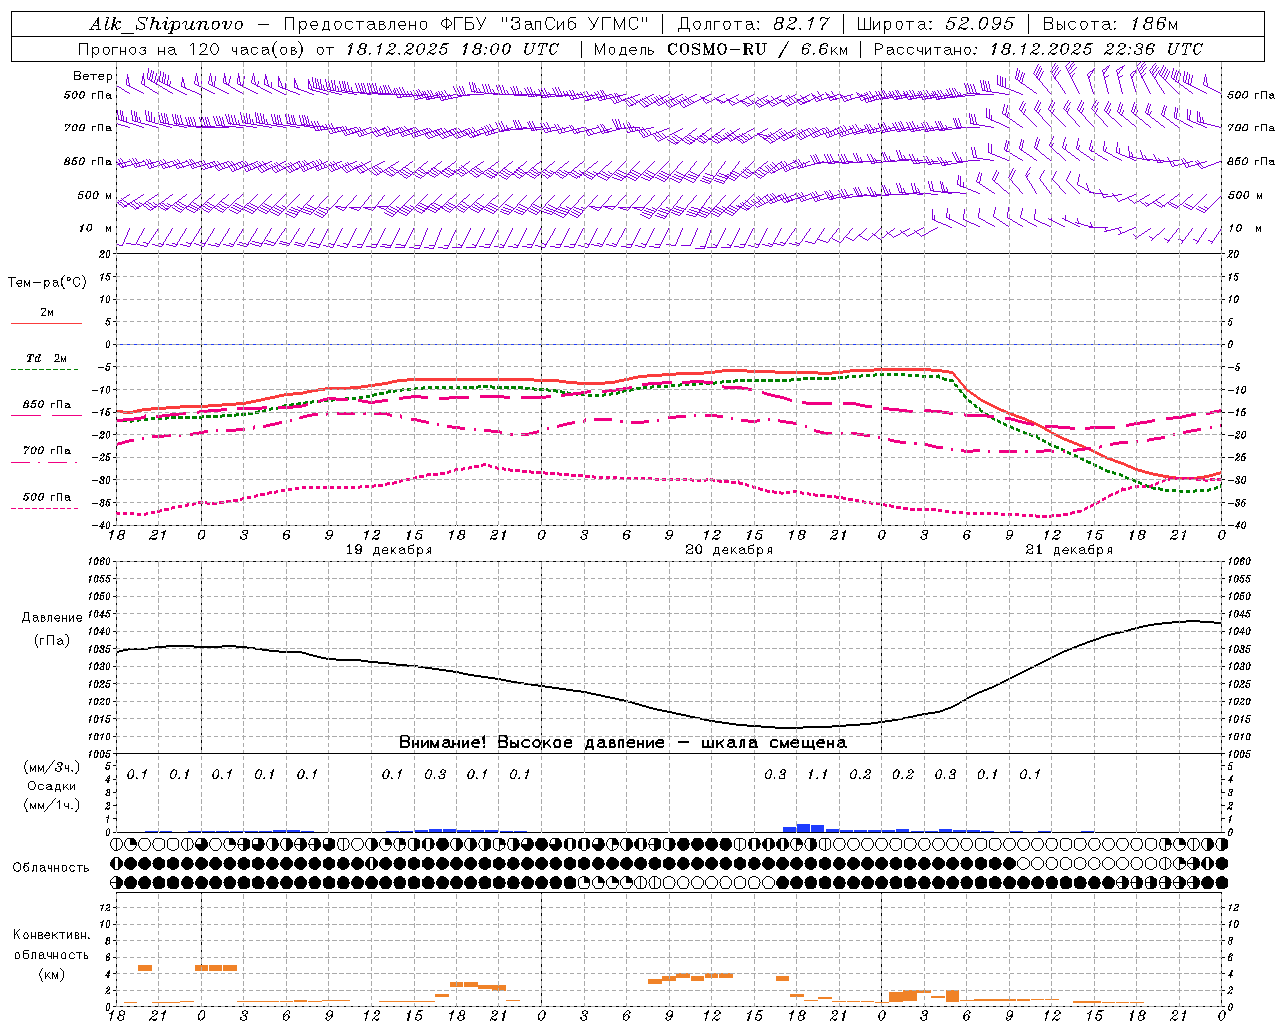Select the model label COSMO-RU / 6.6км
This screenshot has height=1024, width=1280.
757,49
